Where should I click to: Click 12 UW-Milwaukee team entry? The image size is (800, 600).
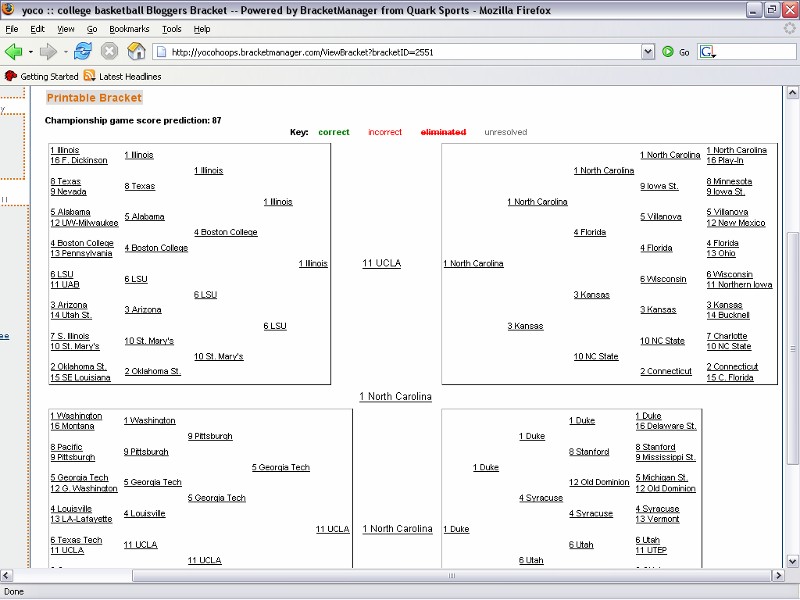(x=84, y=223)
